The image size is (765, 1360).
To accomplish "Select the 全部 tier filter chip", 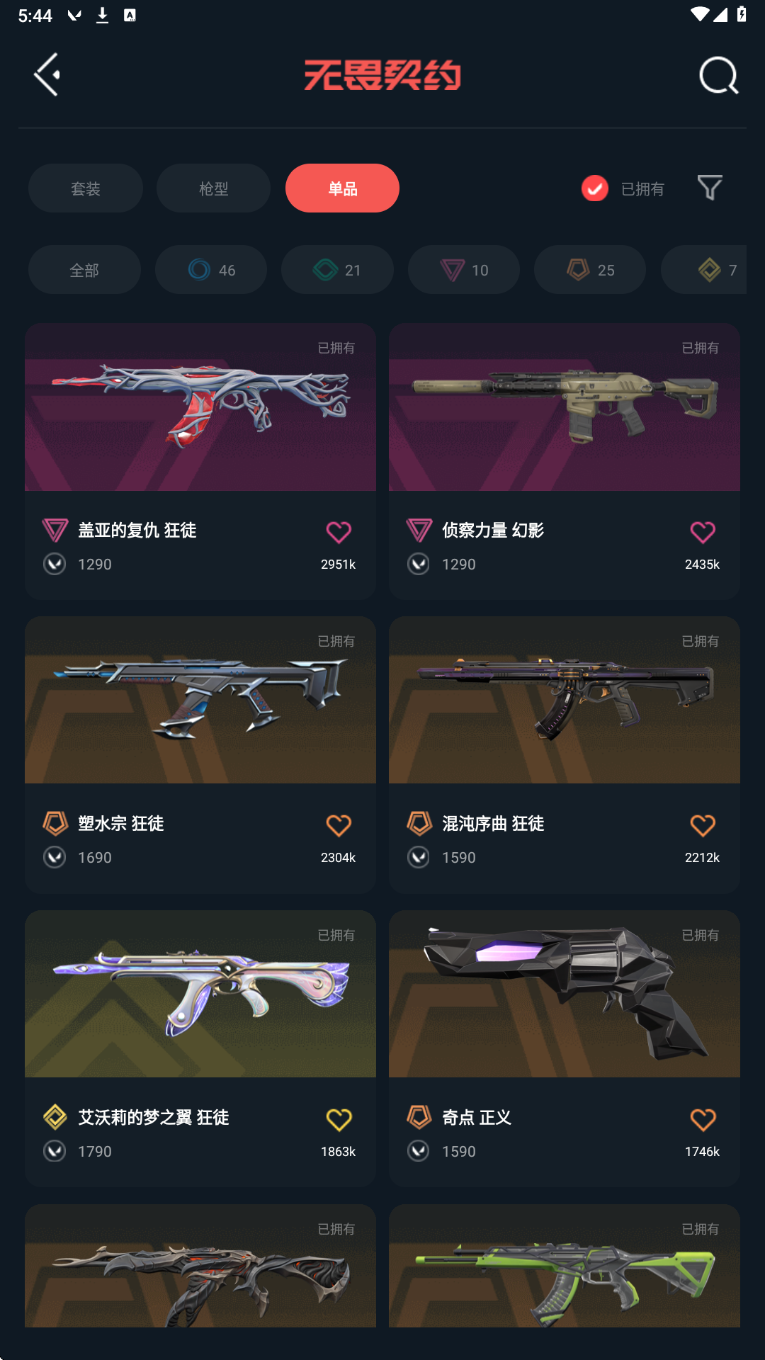I will click(84, 270).
